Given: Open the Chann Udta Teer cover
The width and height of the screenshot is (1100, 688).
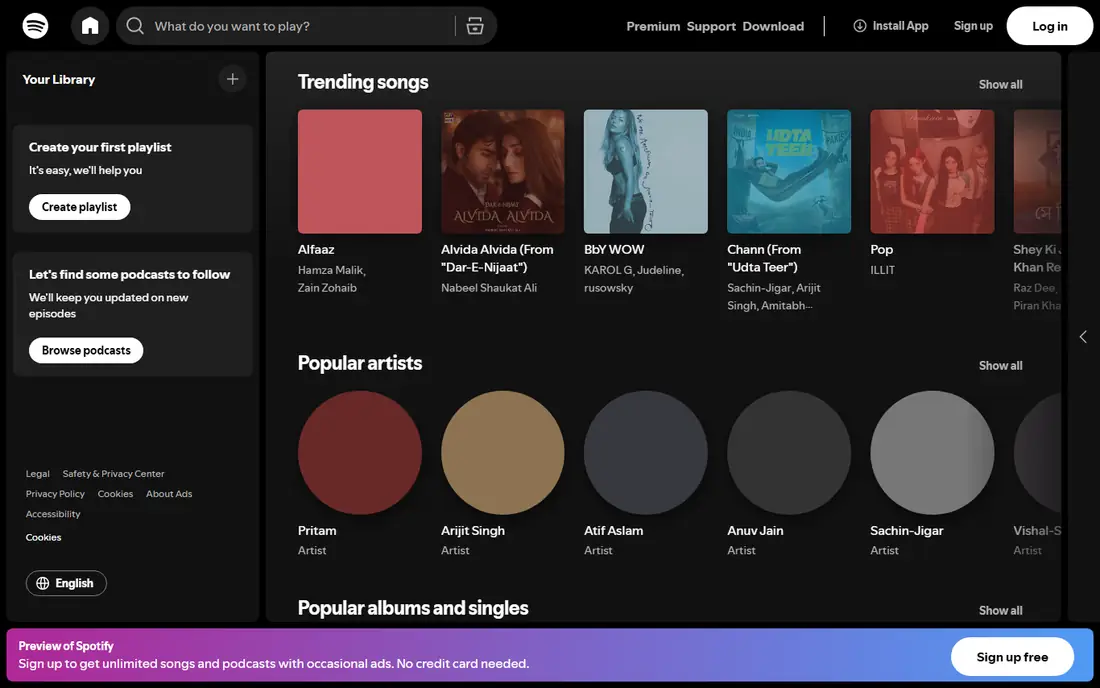Looking at the screenshot, I should click(789, 171).
